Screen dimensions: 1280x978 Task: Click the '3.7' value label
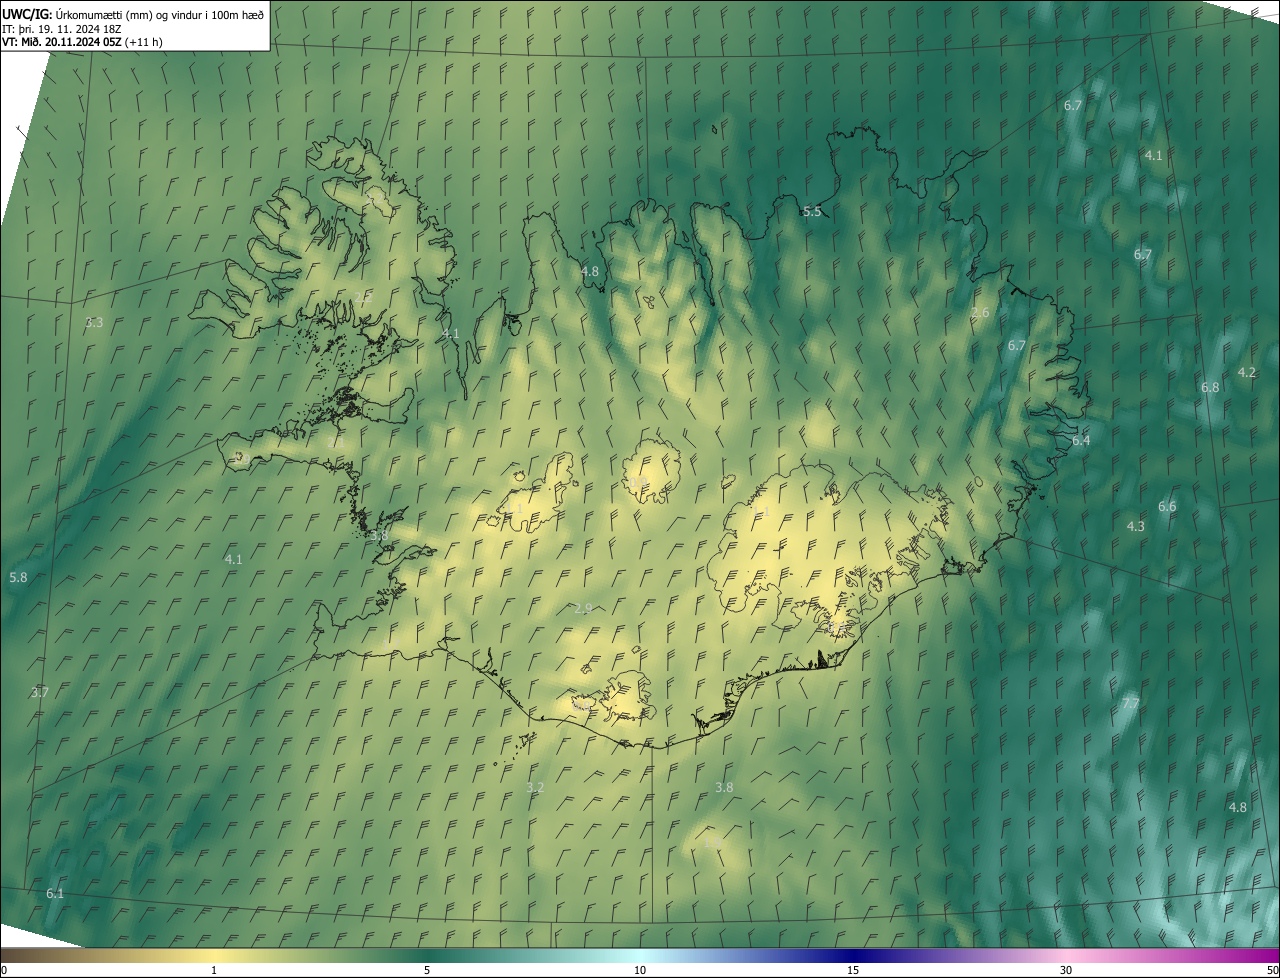point(40,693)
